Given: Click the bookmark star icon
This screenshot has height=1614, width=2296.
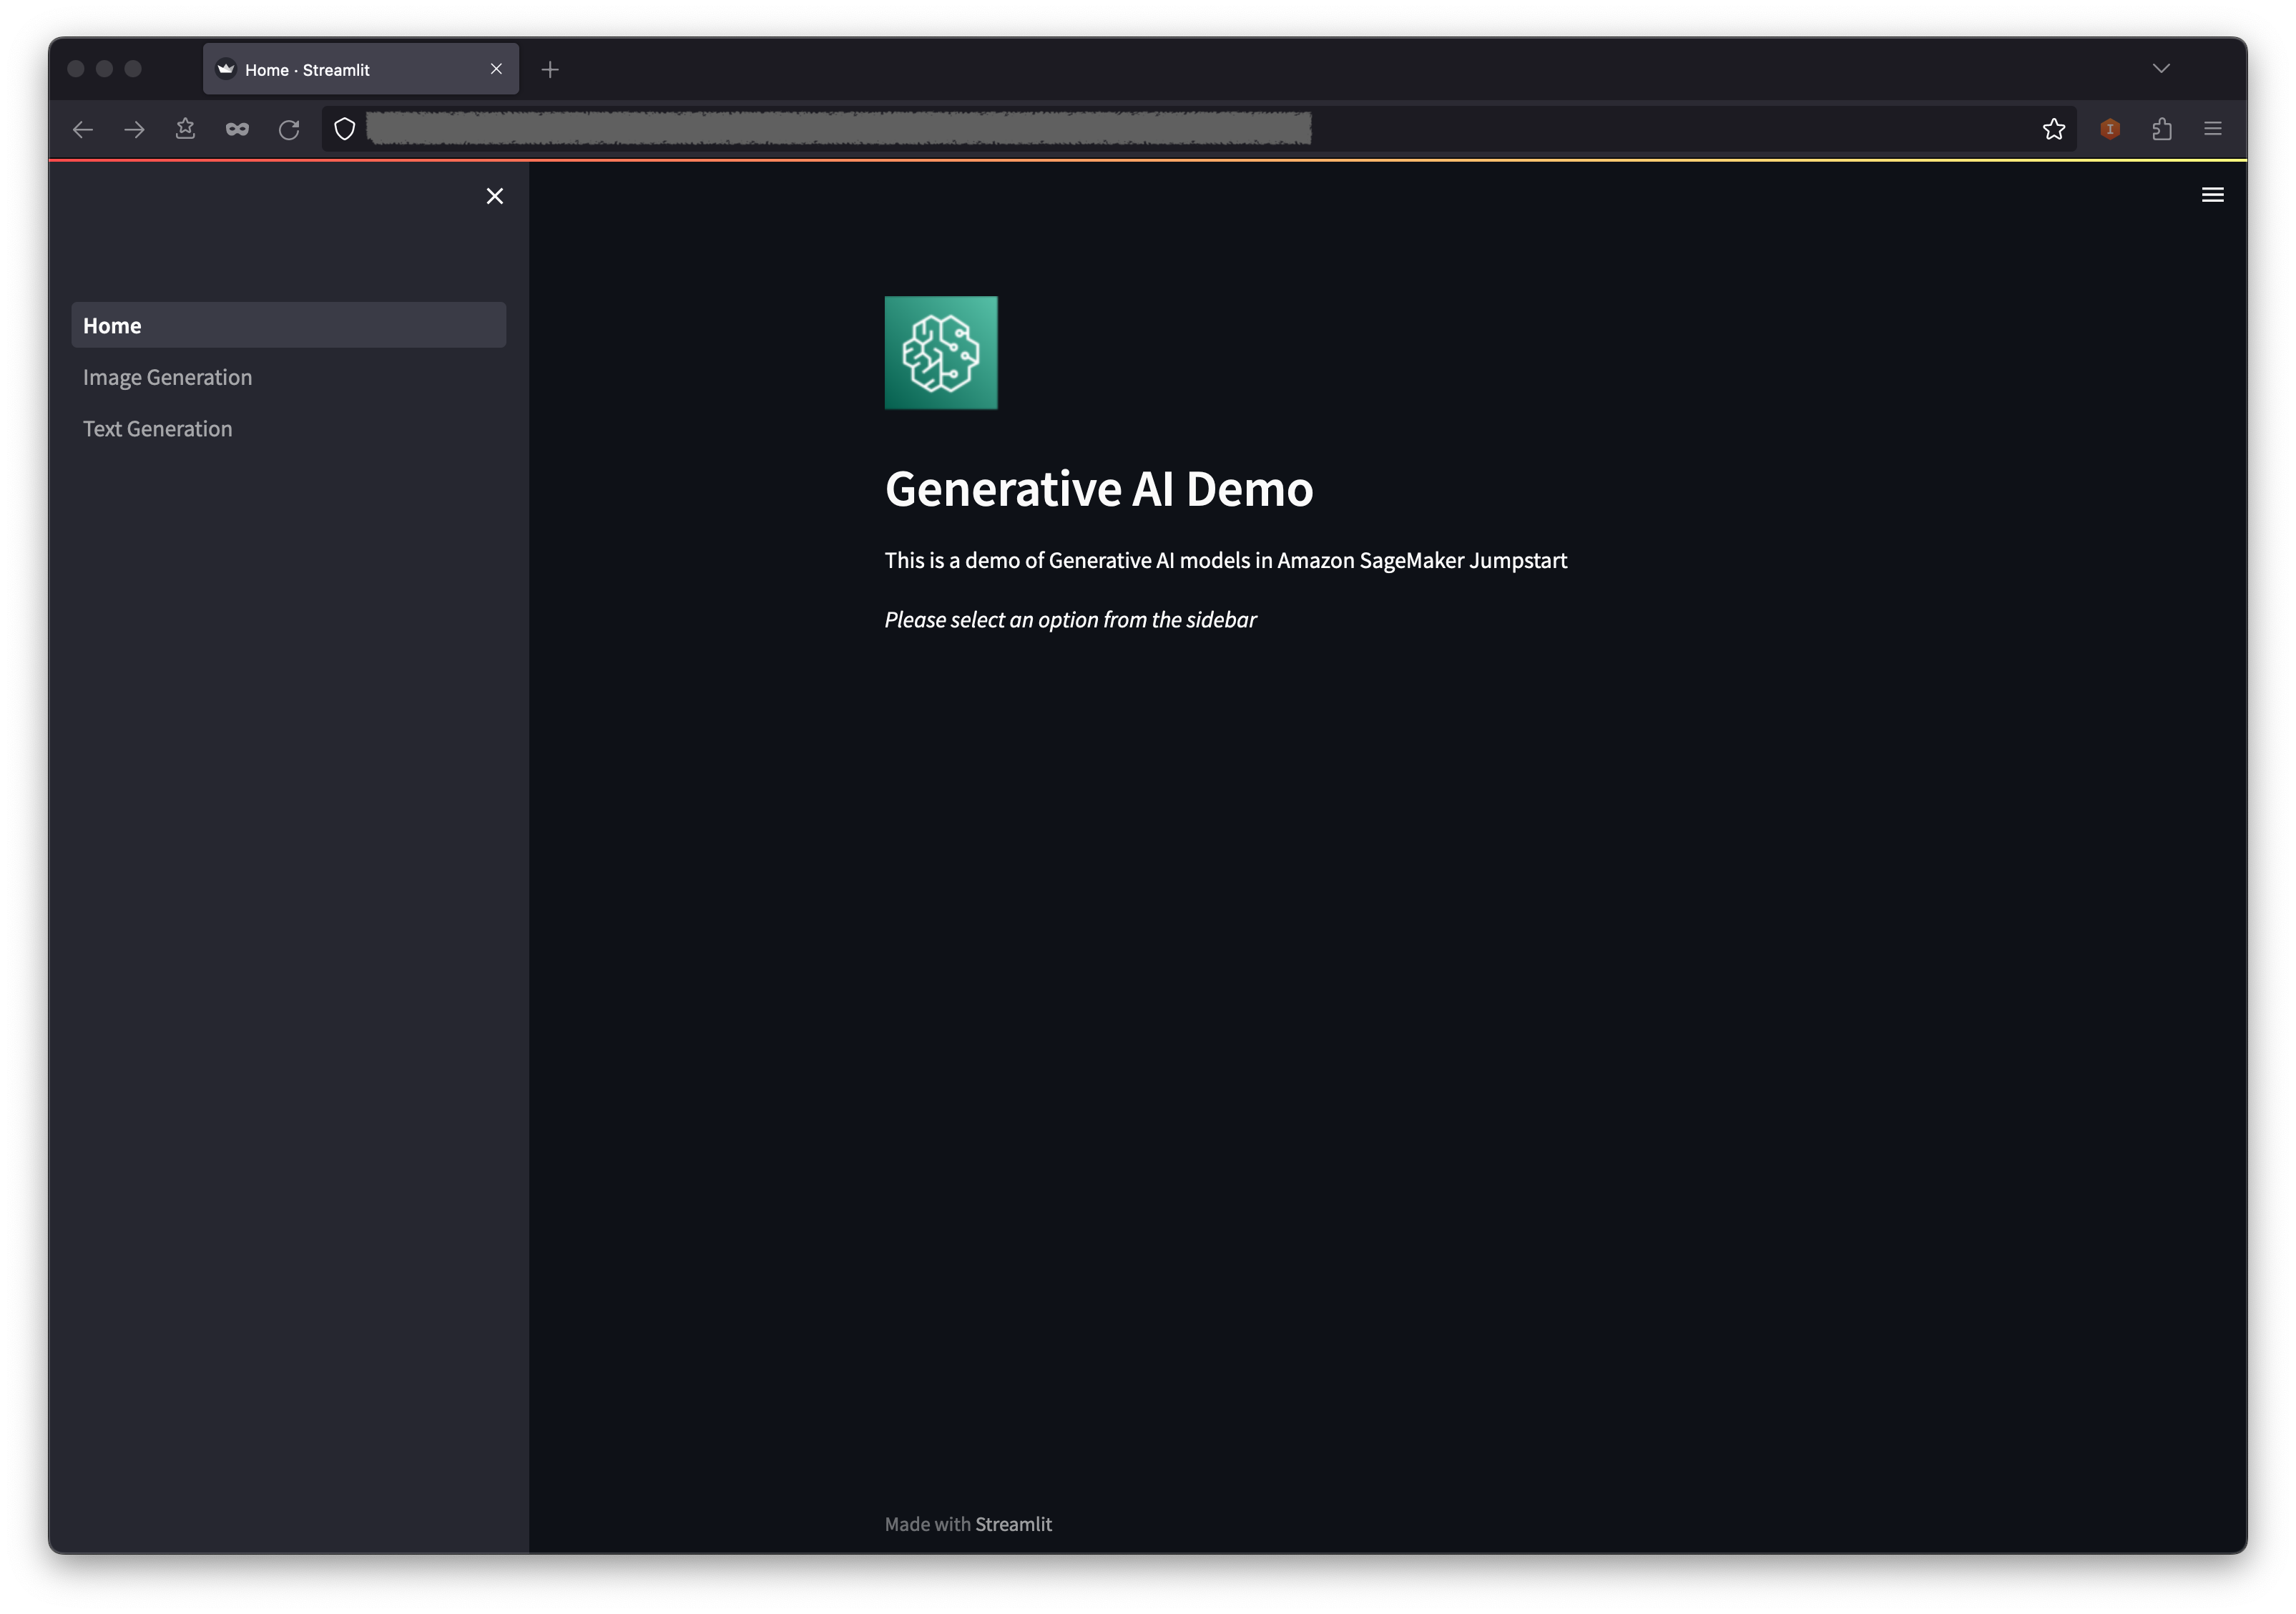Looking at the screenshot, I should 2053,129.
